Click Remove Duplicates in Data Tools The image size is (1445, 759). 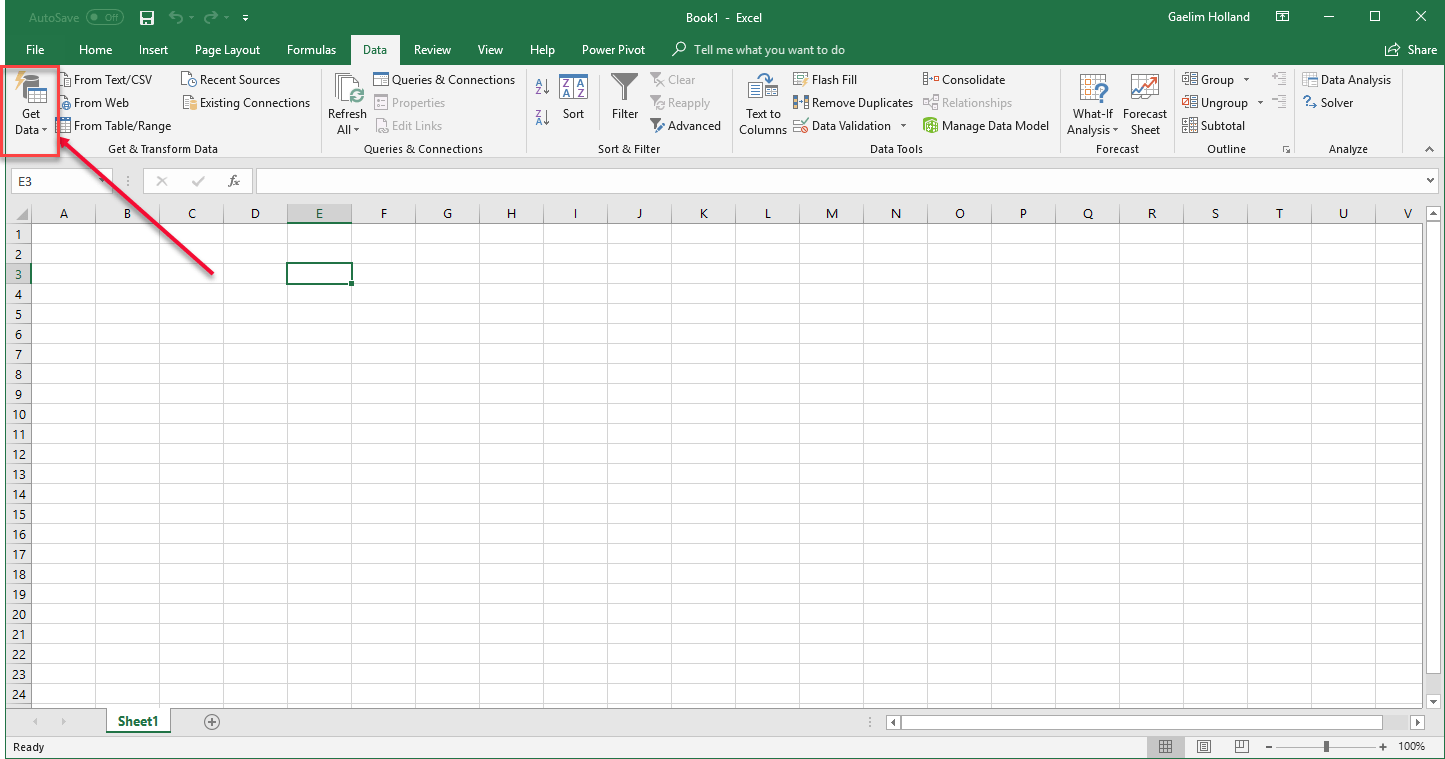[853, 103]
